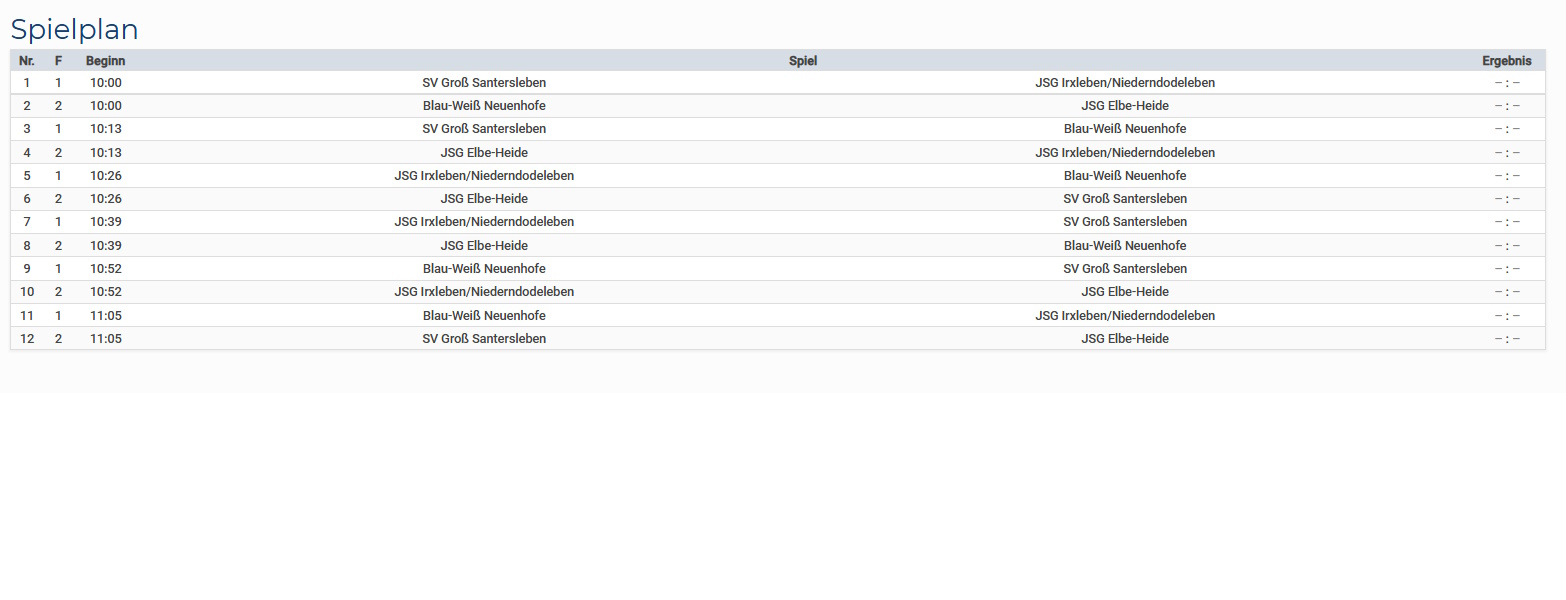Click start time of game 12
This screenshot has height=600, width=1566.
click(106, 339)
